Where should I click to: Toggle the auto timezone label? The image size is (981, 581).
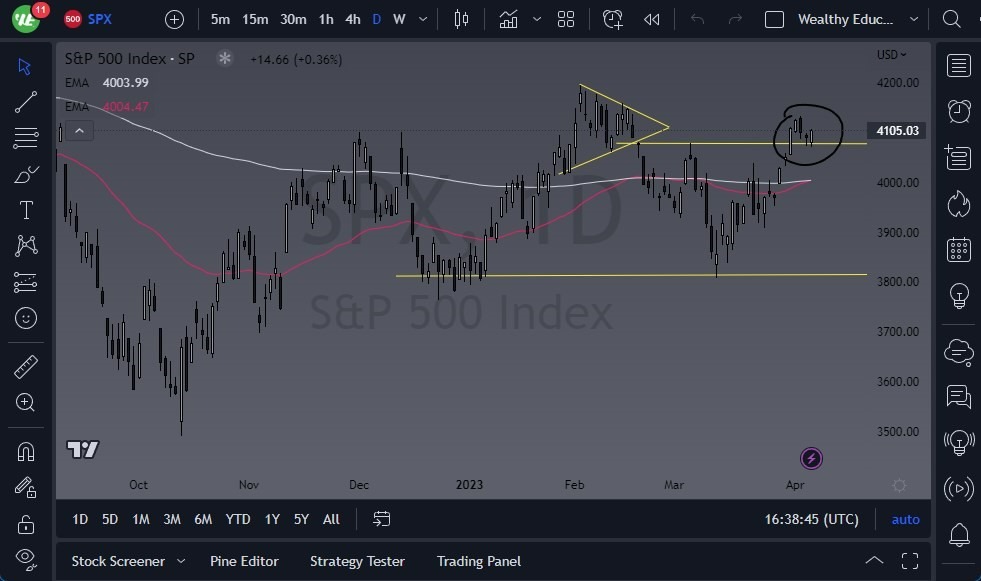[905, 519]
